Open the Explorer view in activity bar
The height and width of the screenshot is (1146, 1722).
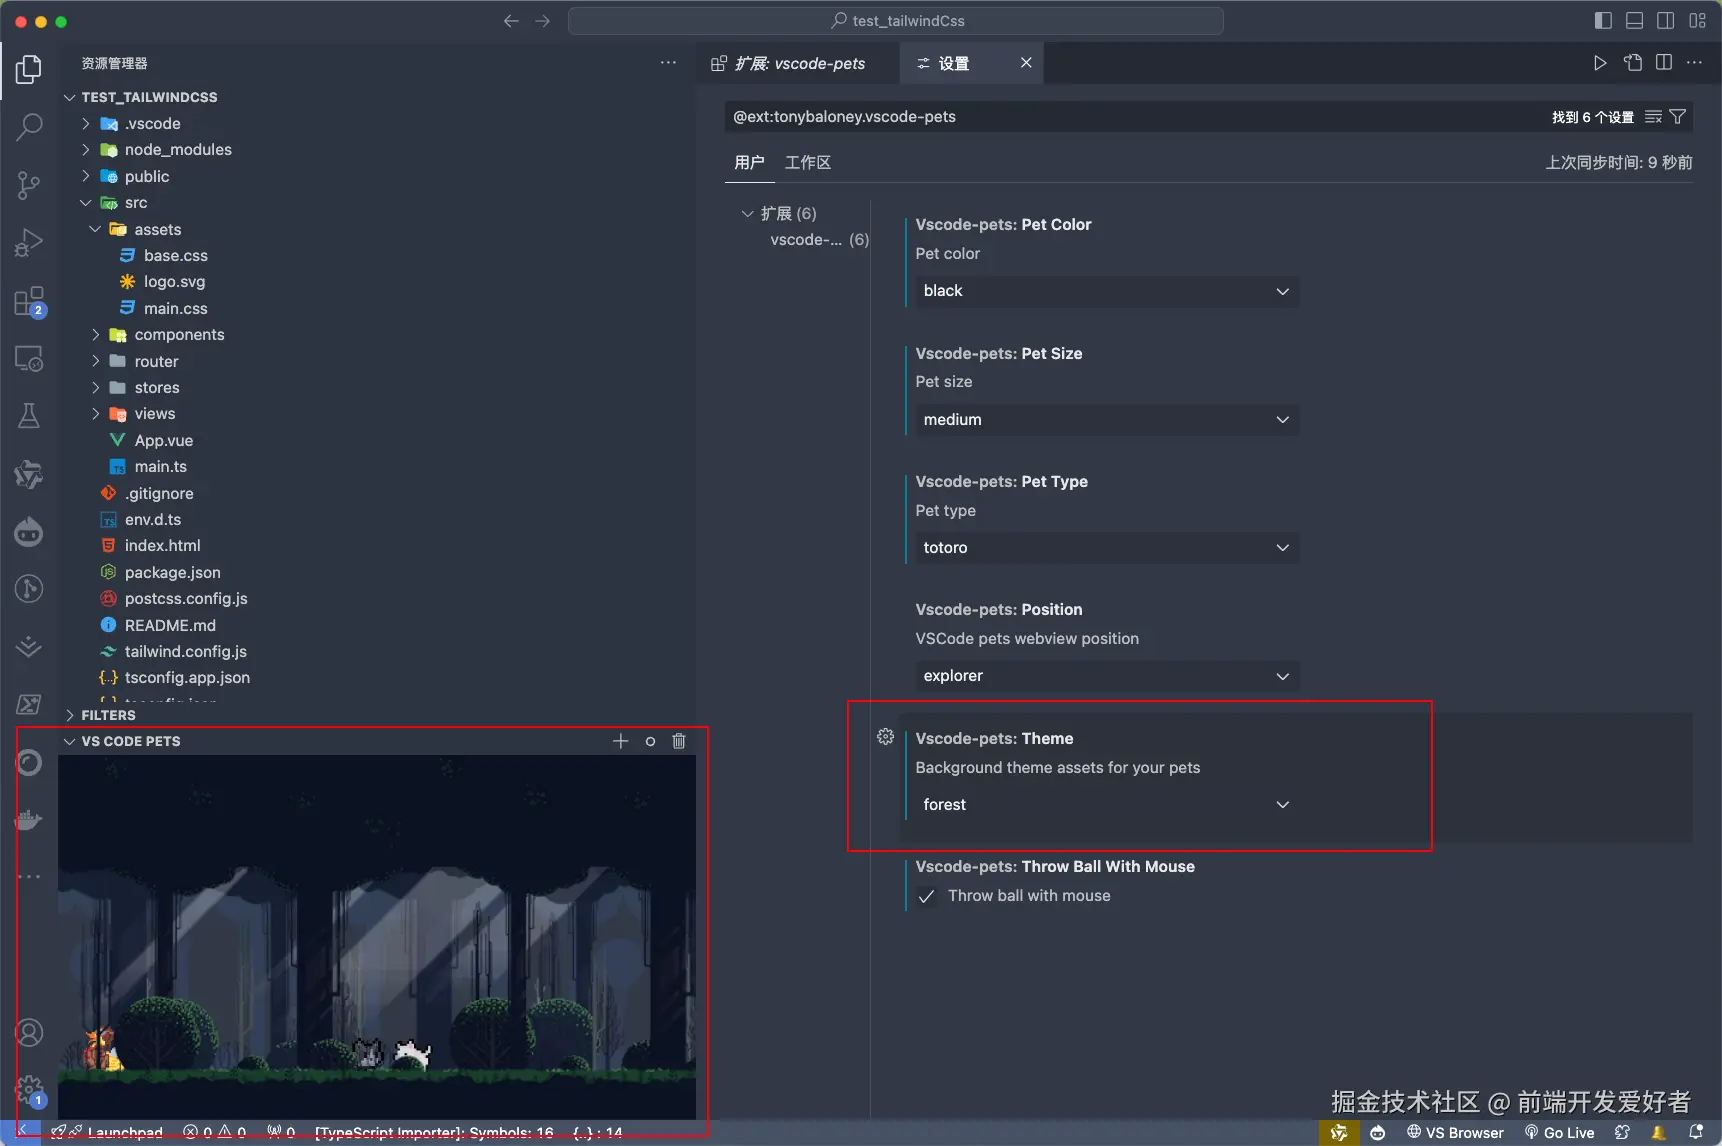(x=29, y=69)
